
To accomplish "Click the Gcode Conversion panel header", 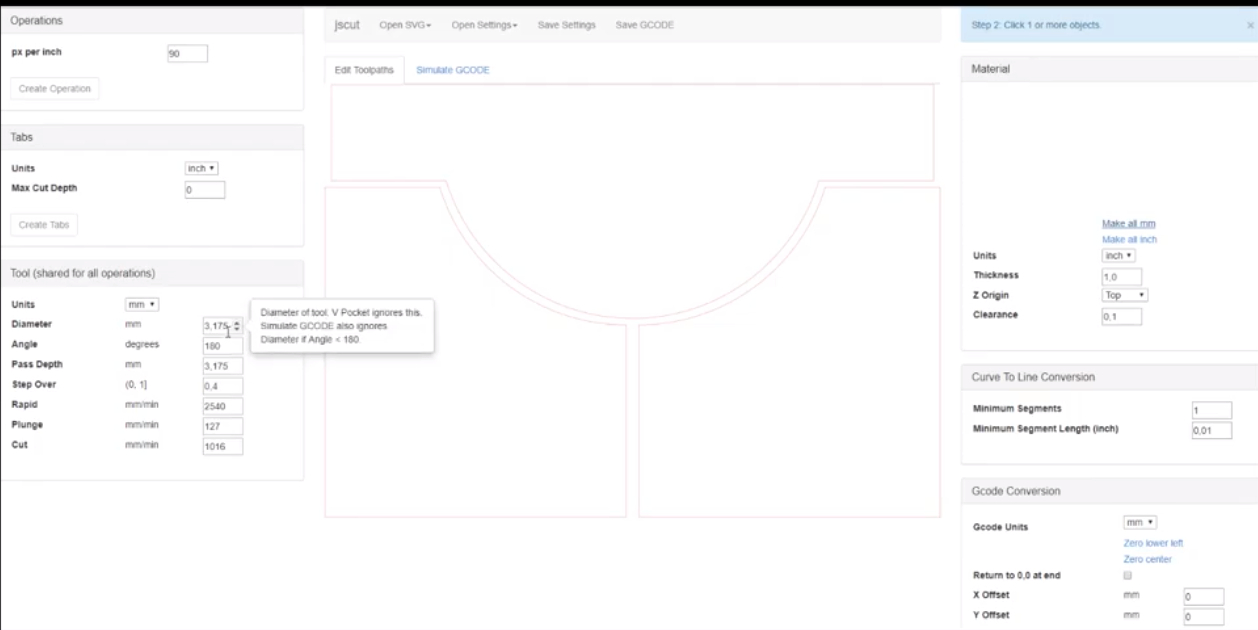I will (1109, 491).
